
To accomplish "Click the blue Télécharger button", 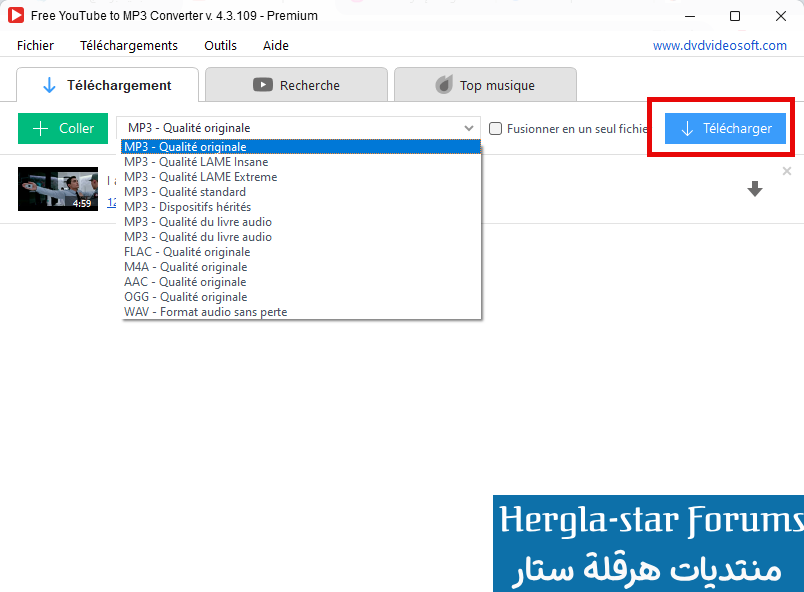I will [x=725, y=128].
